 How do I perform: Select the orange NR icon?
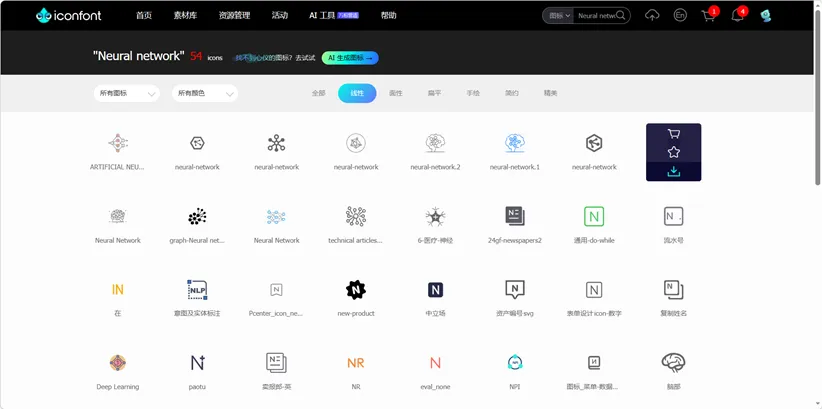[x=355, y=363]
